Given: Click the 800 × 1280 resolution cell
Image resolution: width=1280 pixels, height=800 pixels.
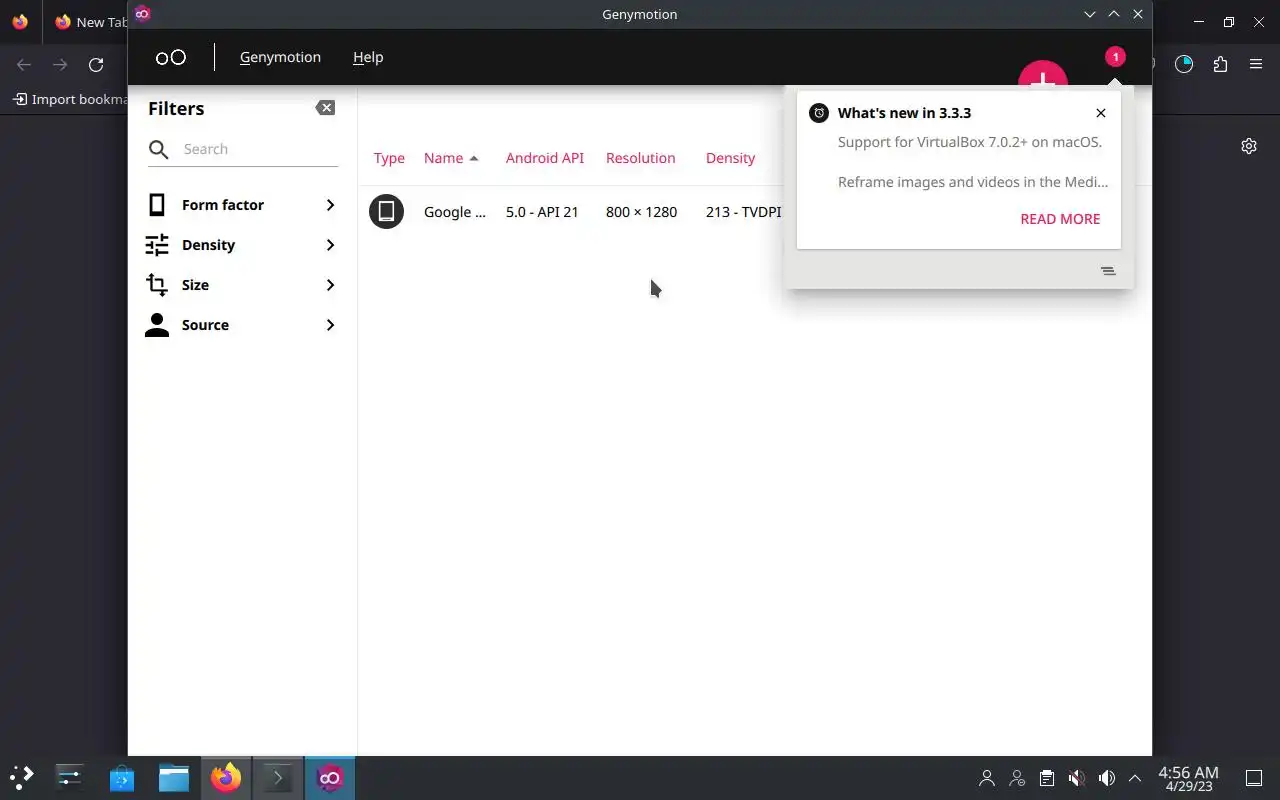Looking at the screenshot, I should tap(642, 212).
